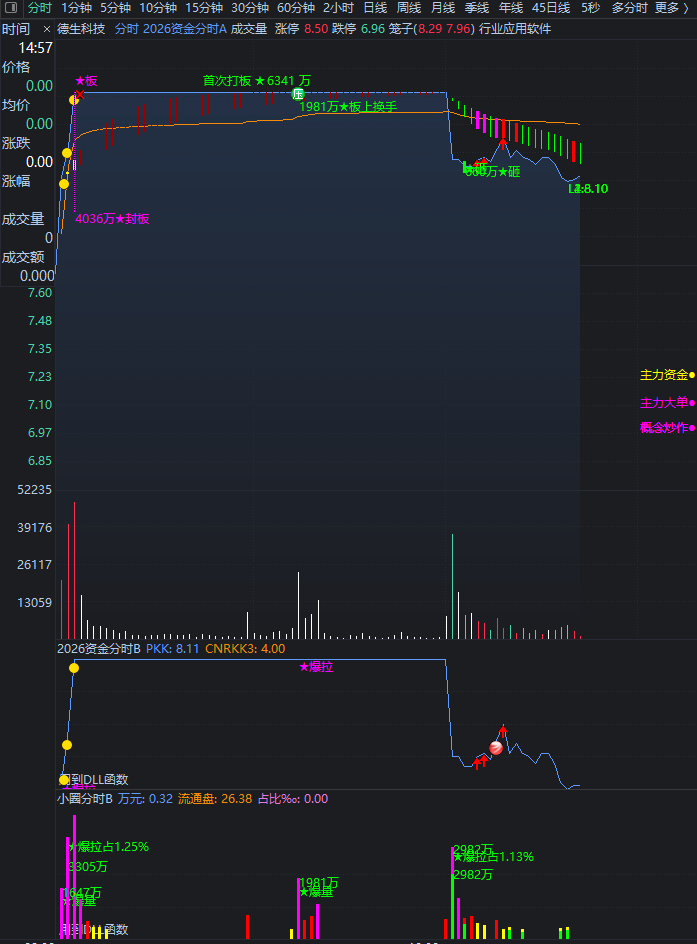Open the 30分钟 chart tab
Image resolution: width=697 pixels, height=944 pixels.
coord(250,8)
